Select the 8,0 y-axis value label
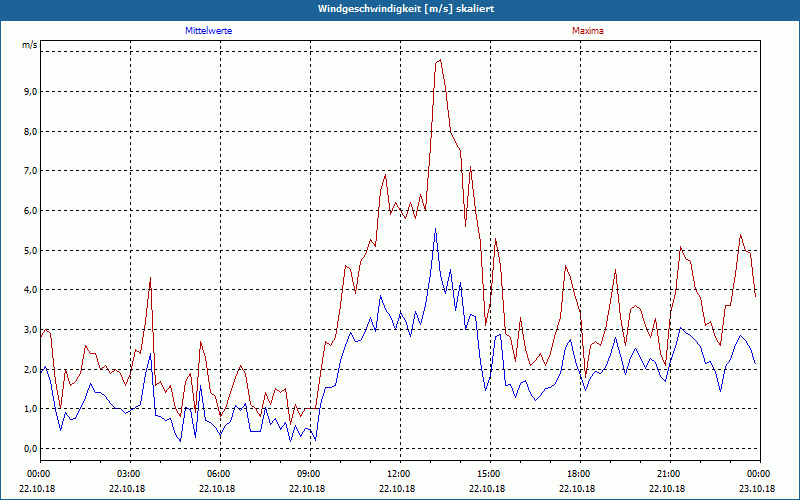 [x=30, y=131]
